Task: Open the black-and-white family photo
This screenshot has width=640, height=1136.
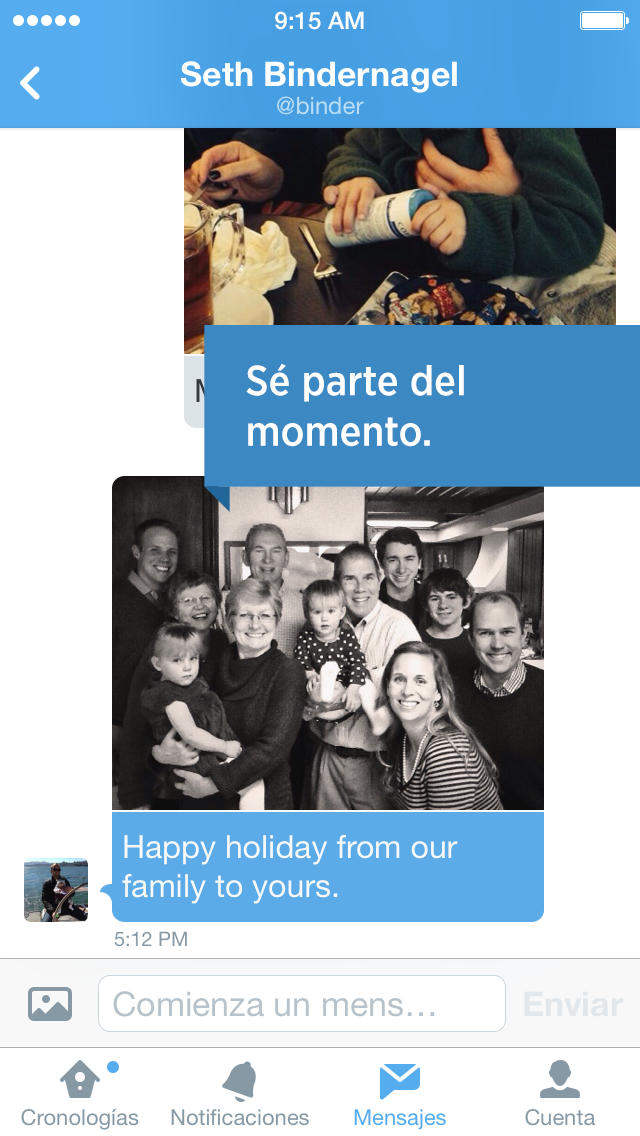Action: pyautogui.click(x=328, y=643)
